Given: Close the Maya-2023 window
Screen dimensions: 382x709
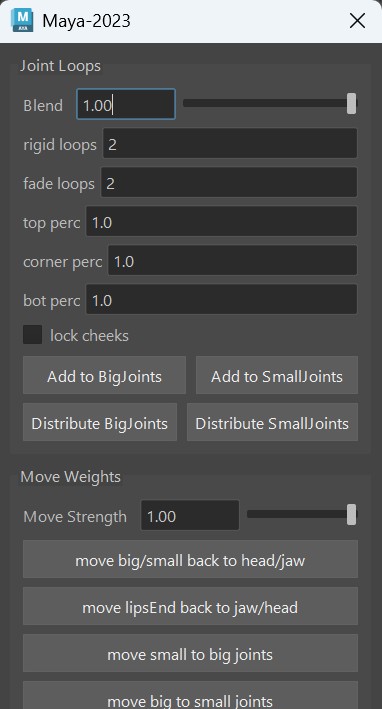Looking at the screenshot, I should coord(357,21).
